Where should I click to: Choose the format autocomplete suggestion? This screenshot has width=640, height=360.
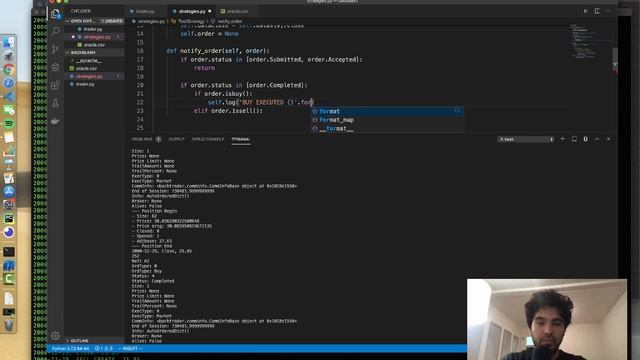pos(387,111)
